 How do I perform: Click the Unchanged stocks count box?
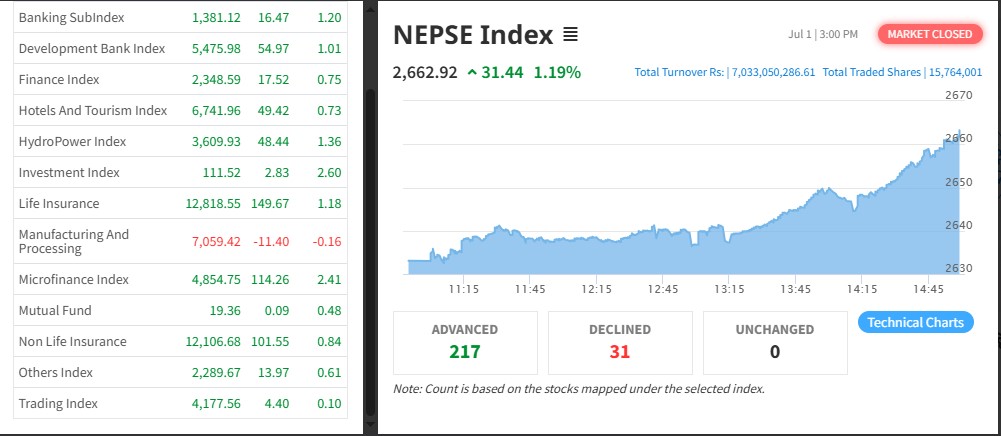click(x=774, y=341)
